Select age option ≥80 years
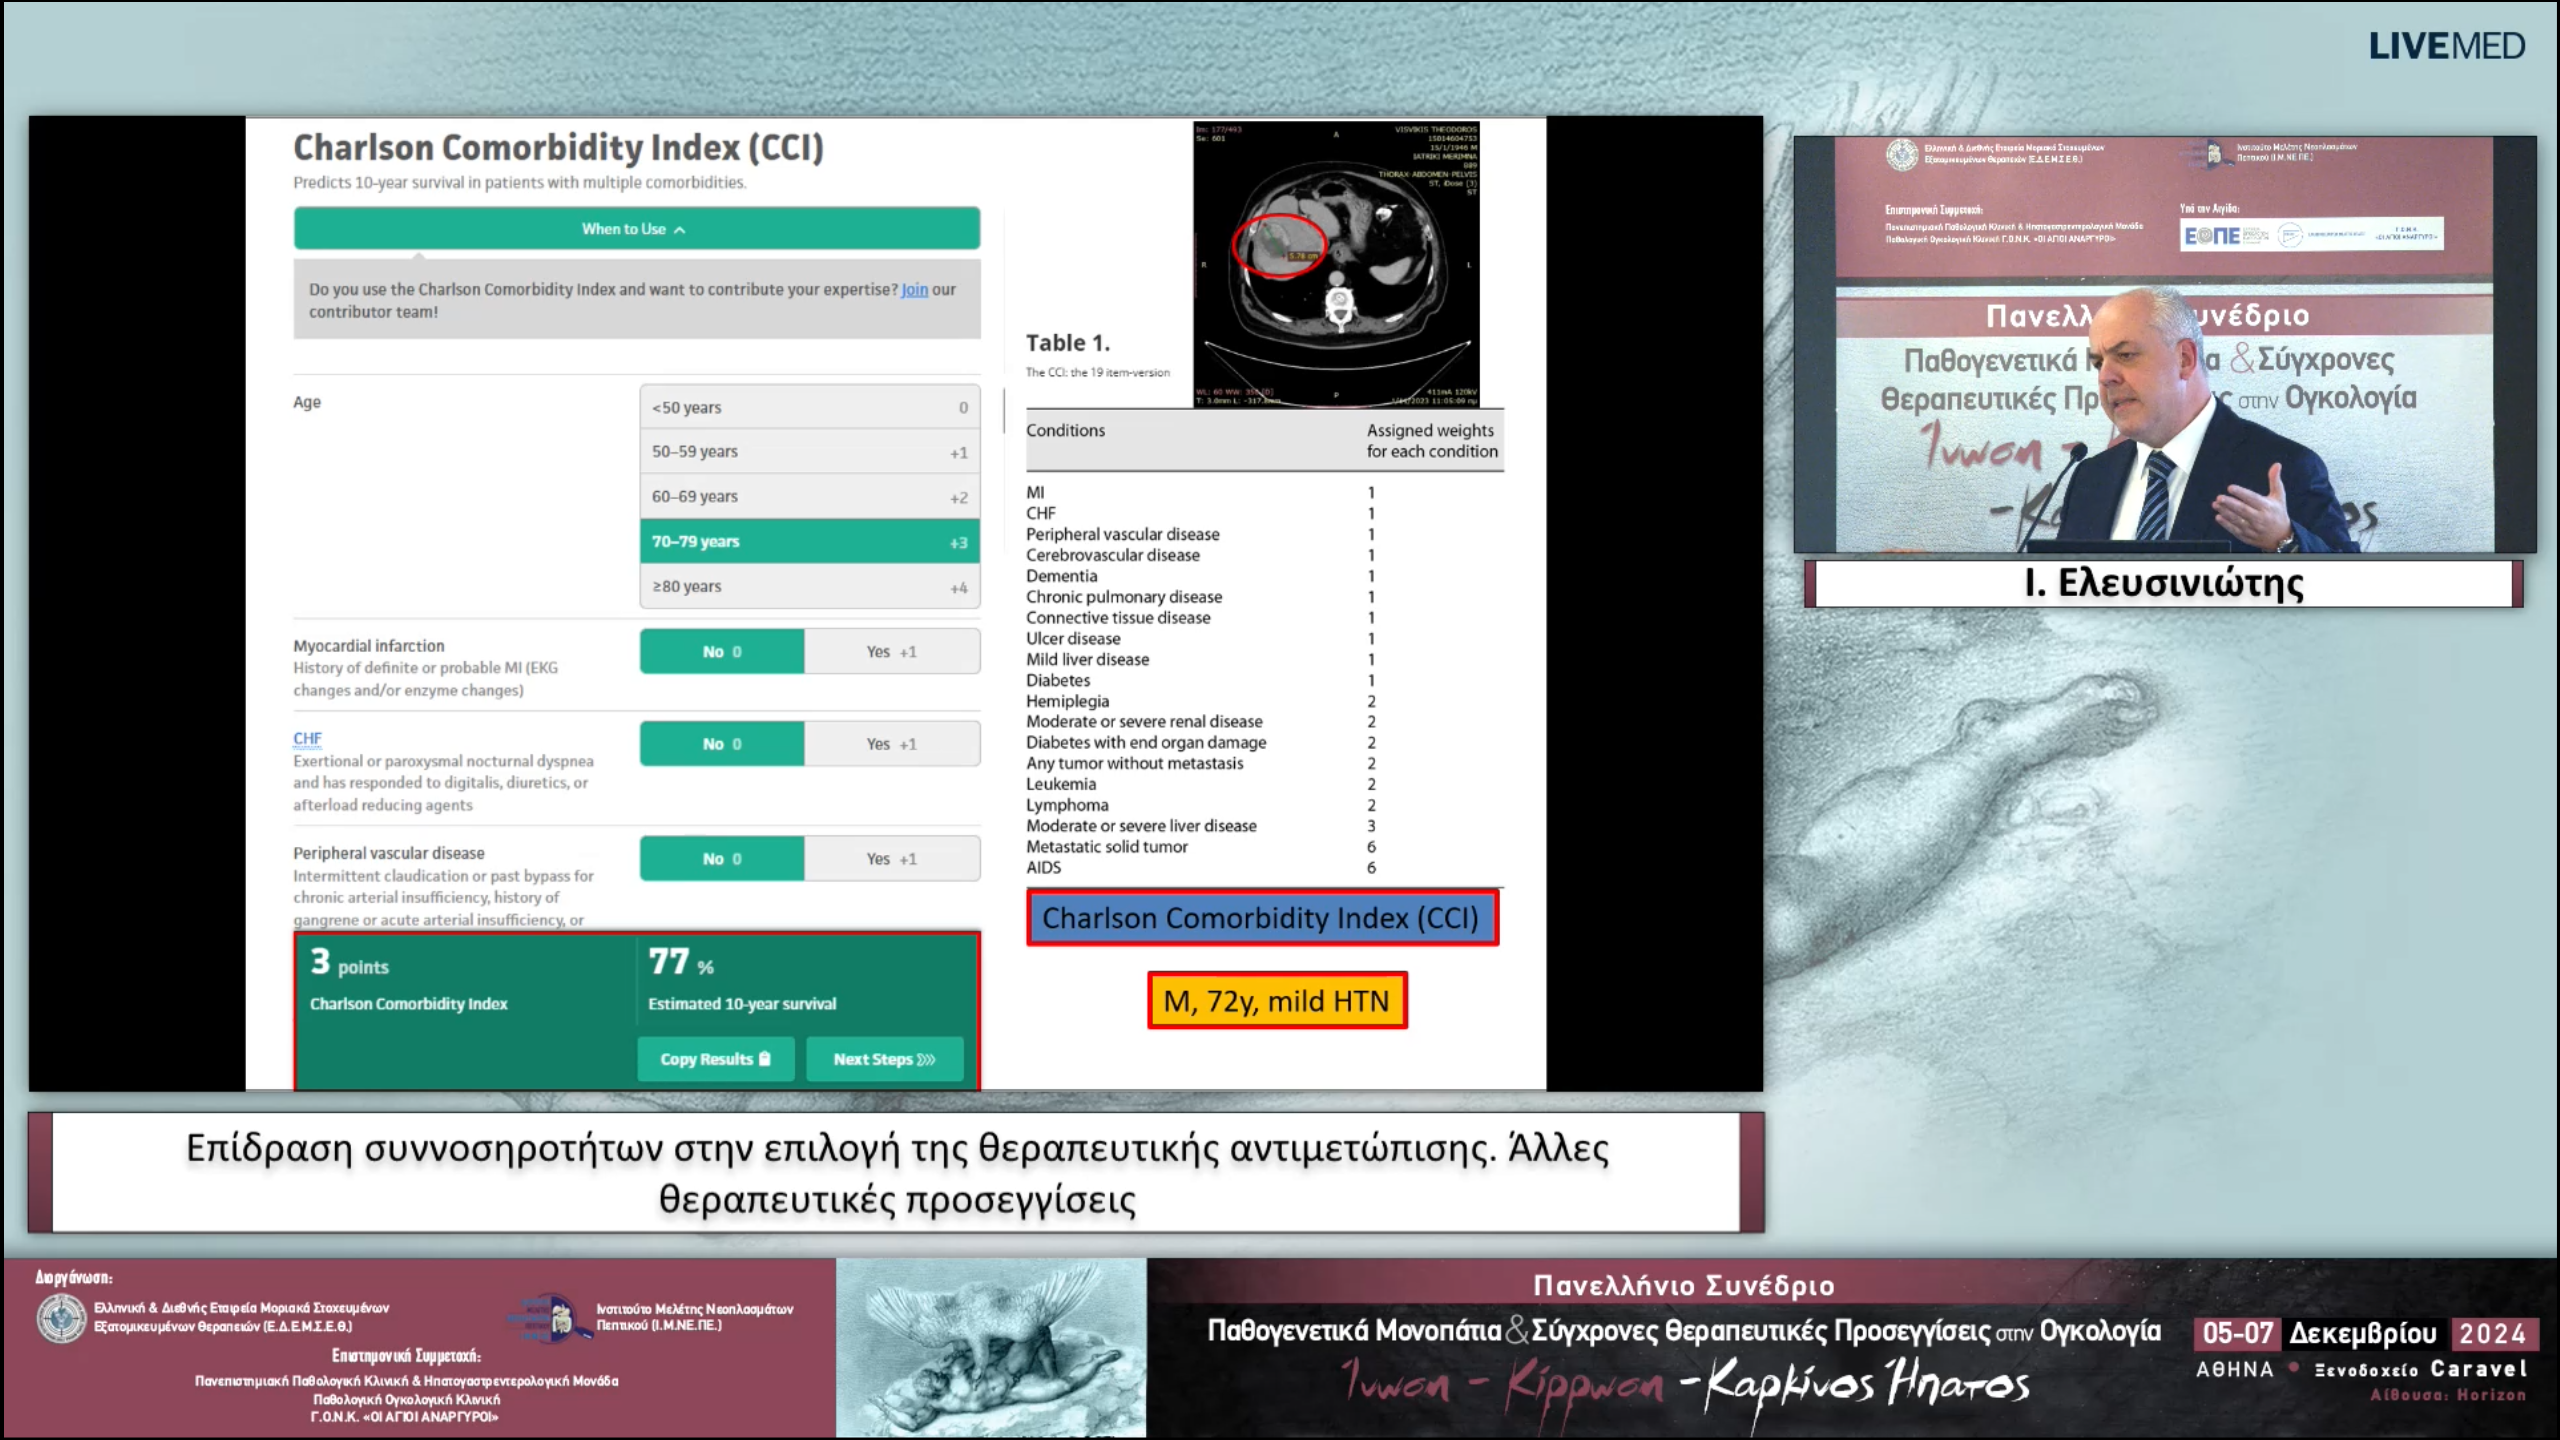This screenshot has width=2560, height=1440. coord(809,587)
